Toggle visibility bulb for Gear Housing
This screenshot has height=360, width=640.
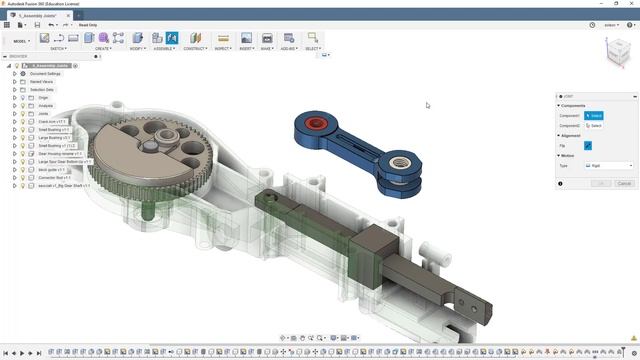coord(23,153)
